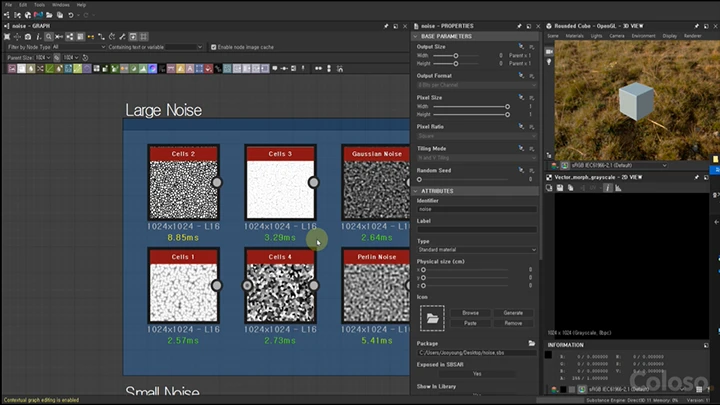Toggle the highlighted node-link display button in graph toolbar
The width and height of the screenshot is (720, 405).
tap(70, 37)
